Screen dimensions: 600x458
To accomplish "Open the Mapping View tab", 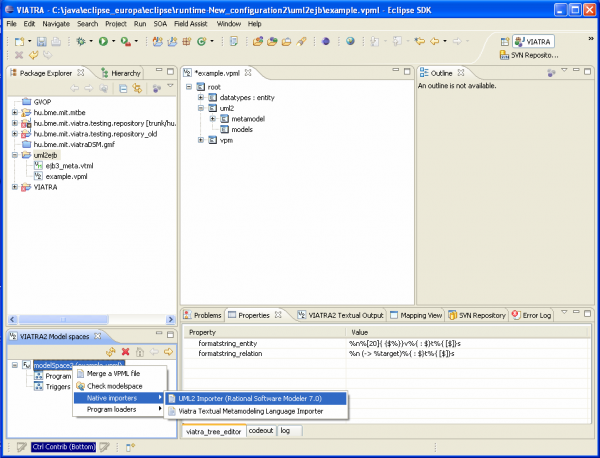I will point(416,315).
